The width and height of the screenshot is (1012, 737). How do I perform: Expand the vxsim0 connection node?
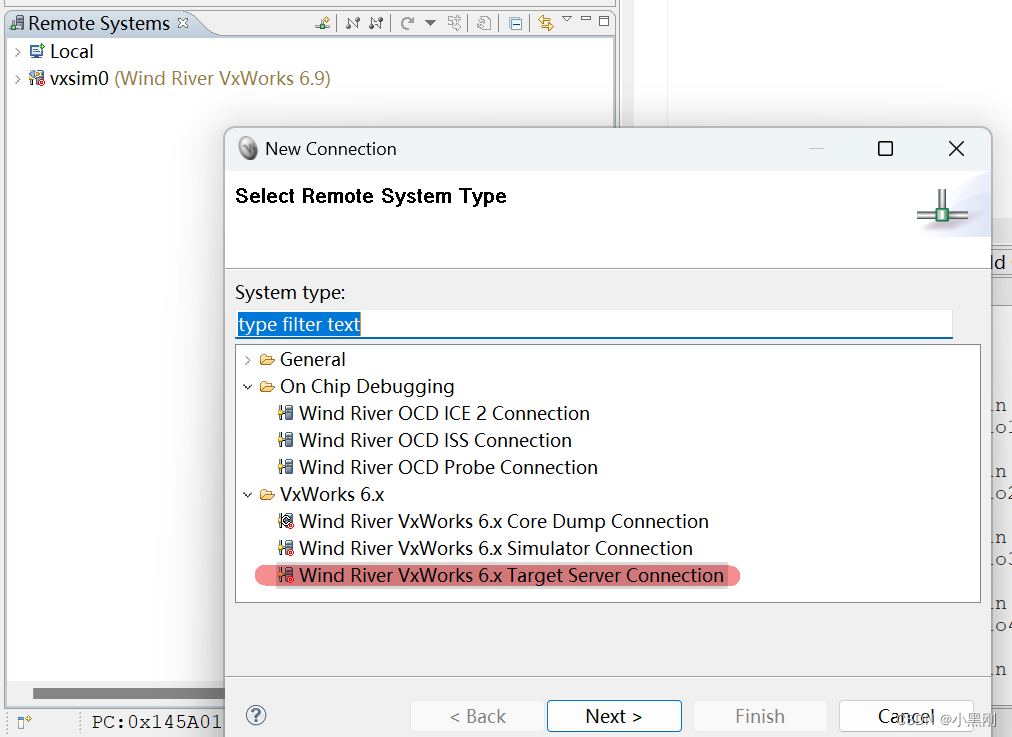click(x=17, y=79)
